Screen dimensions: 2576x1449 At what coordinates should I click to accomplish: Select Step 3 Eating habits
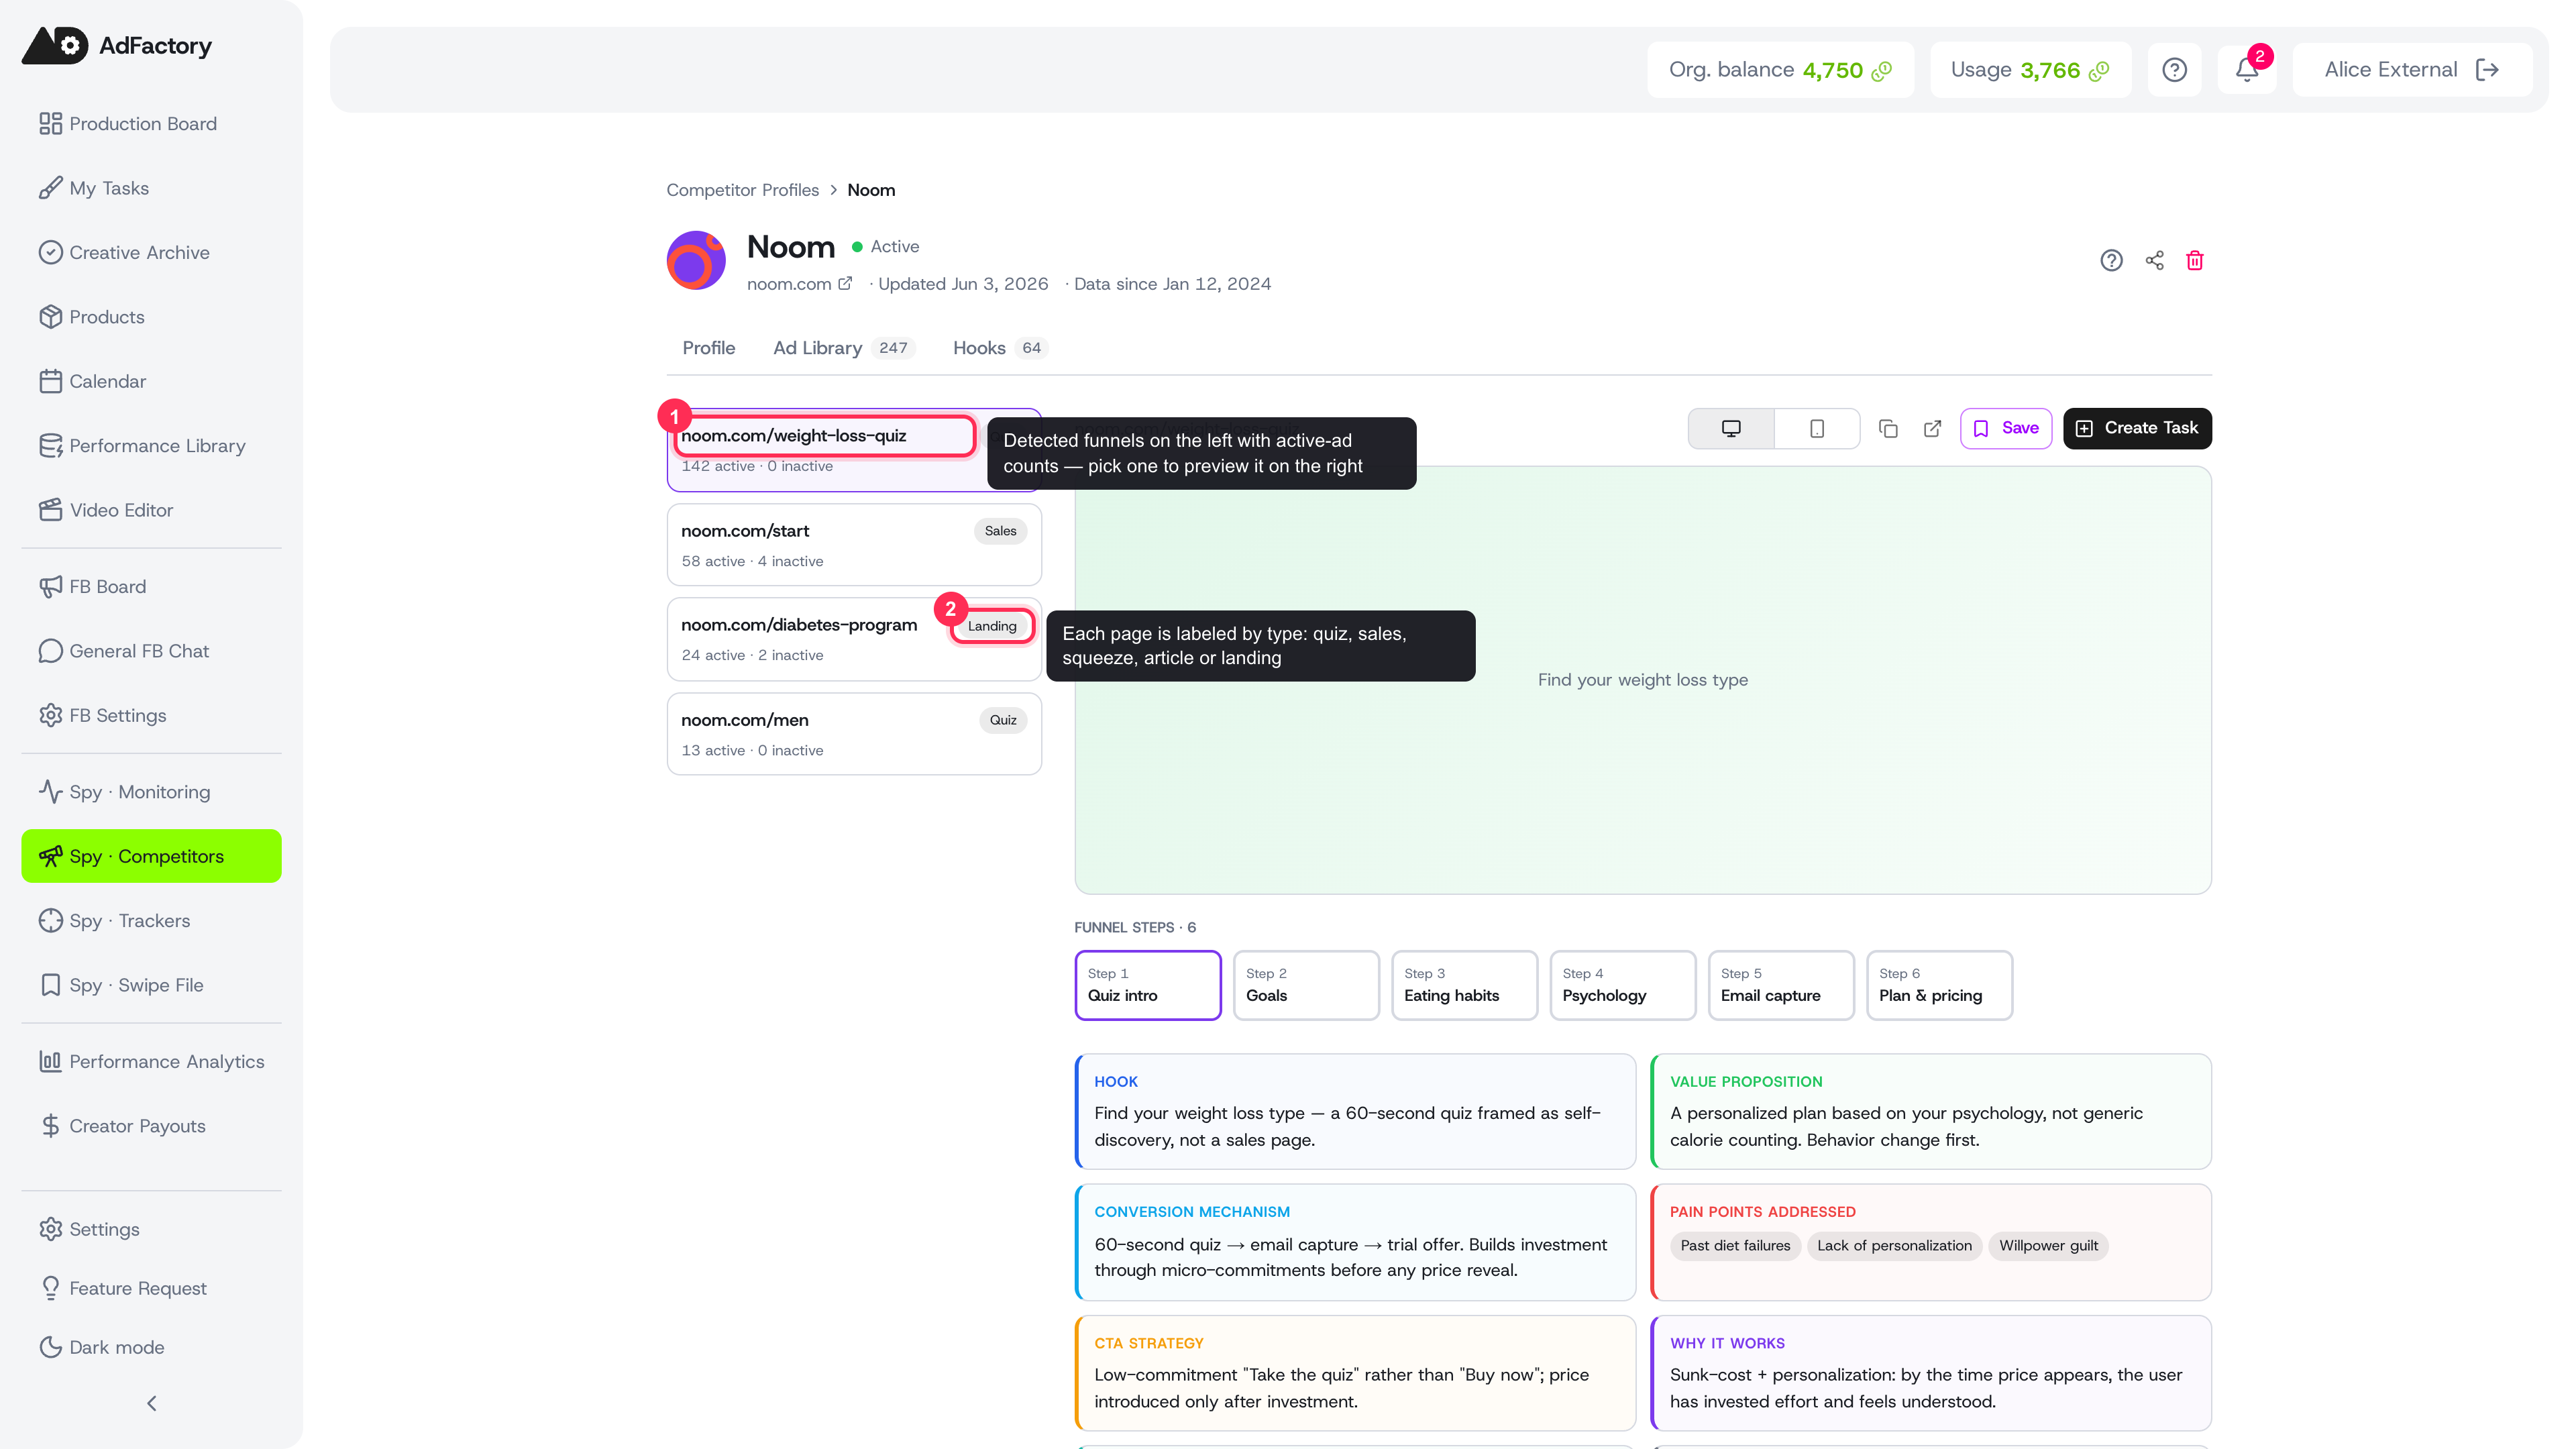pyautogui.click(x=1464, y=985)
